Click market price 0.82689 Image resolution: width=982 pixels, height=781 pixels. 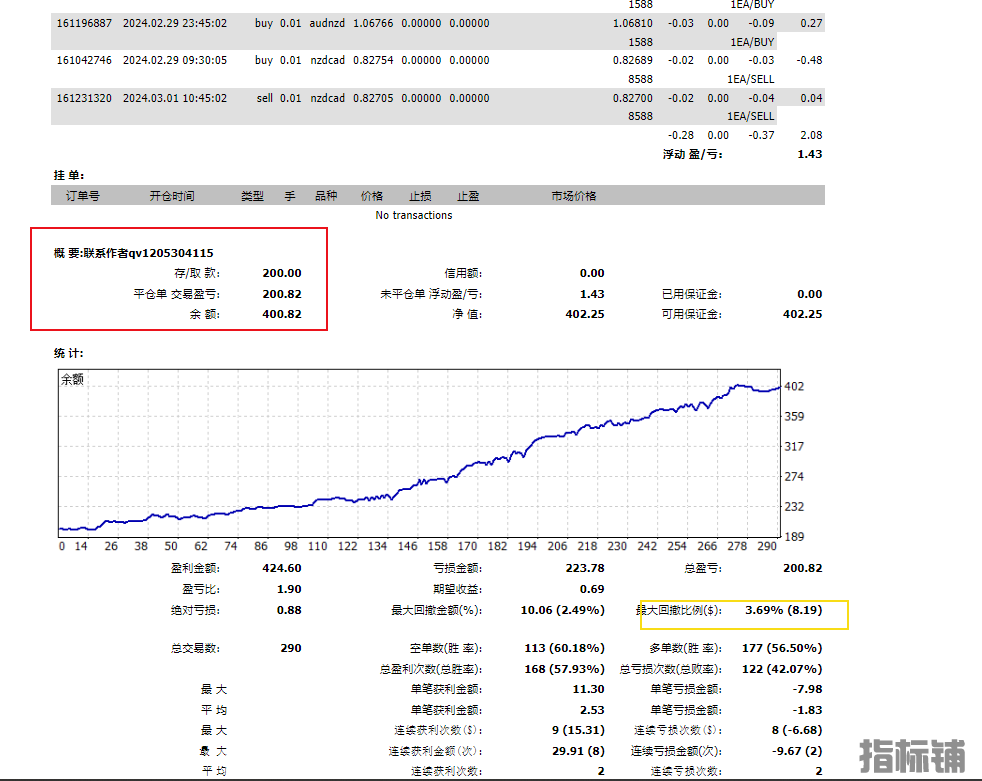pyautogui.click(x=633, y=60)
